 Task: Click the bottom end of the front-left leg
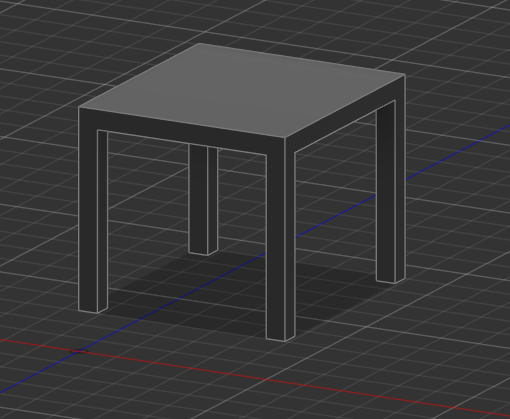point(93,311)
